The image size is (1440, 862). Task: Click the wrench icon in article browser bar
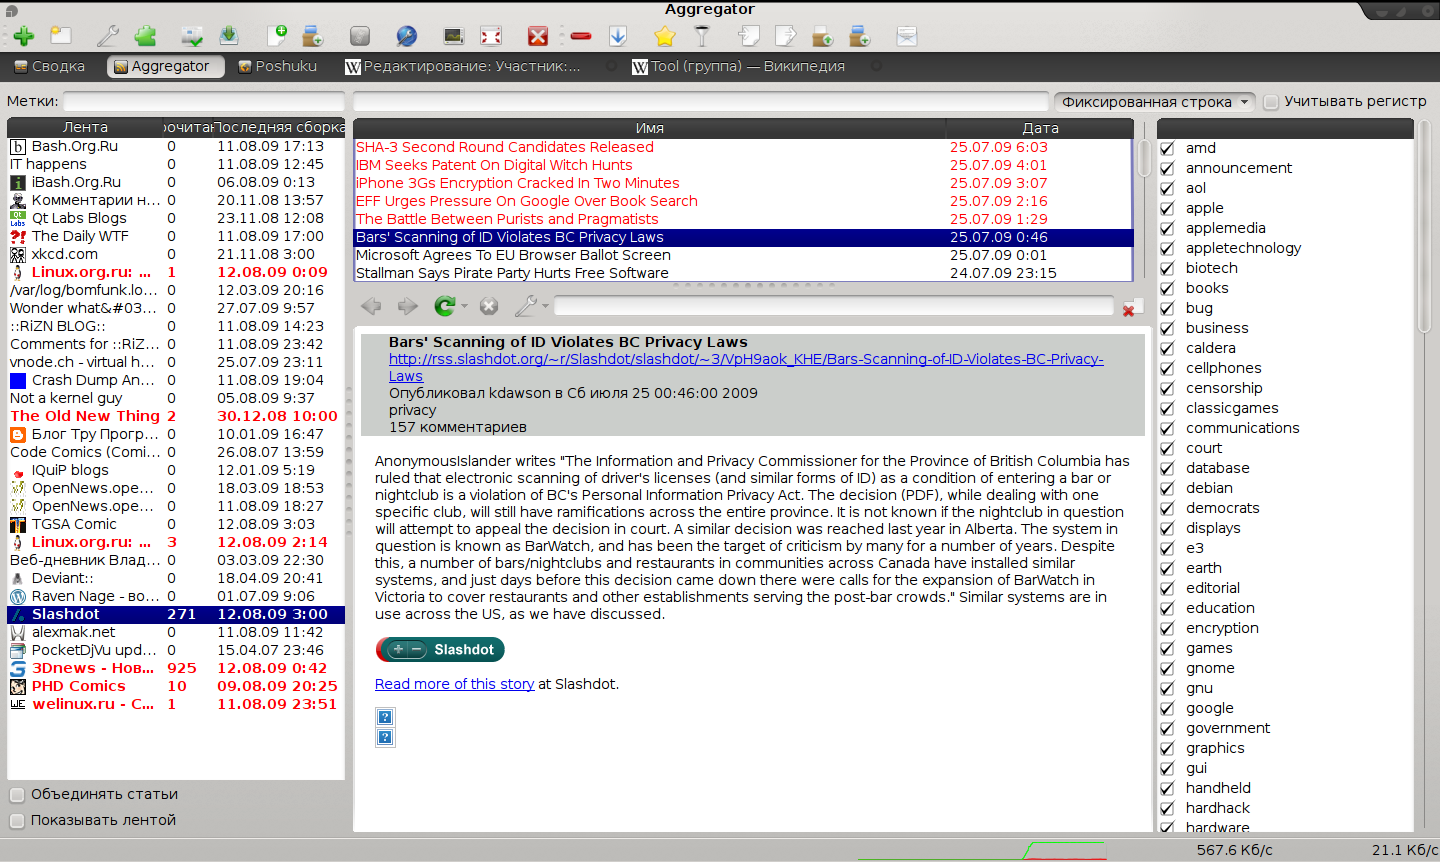[526, 306]
